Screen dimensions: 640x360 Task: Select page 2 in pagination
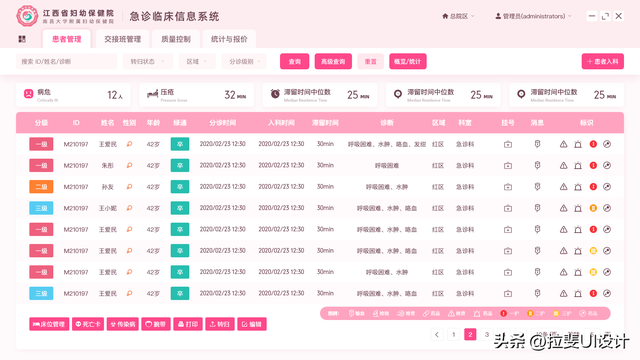click(x=470, y=335)
